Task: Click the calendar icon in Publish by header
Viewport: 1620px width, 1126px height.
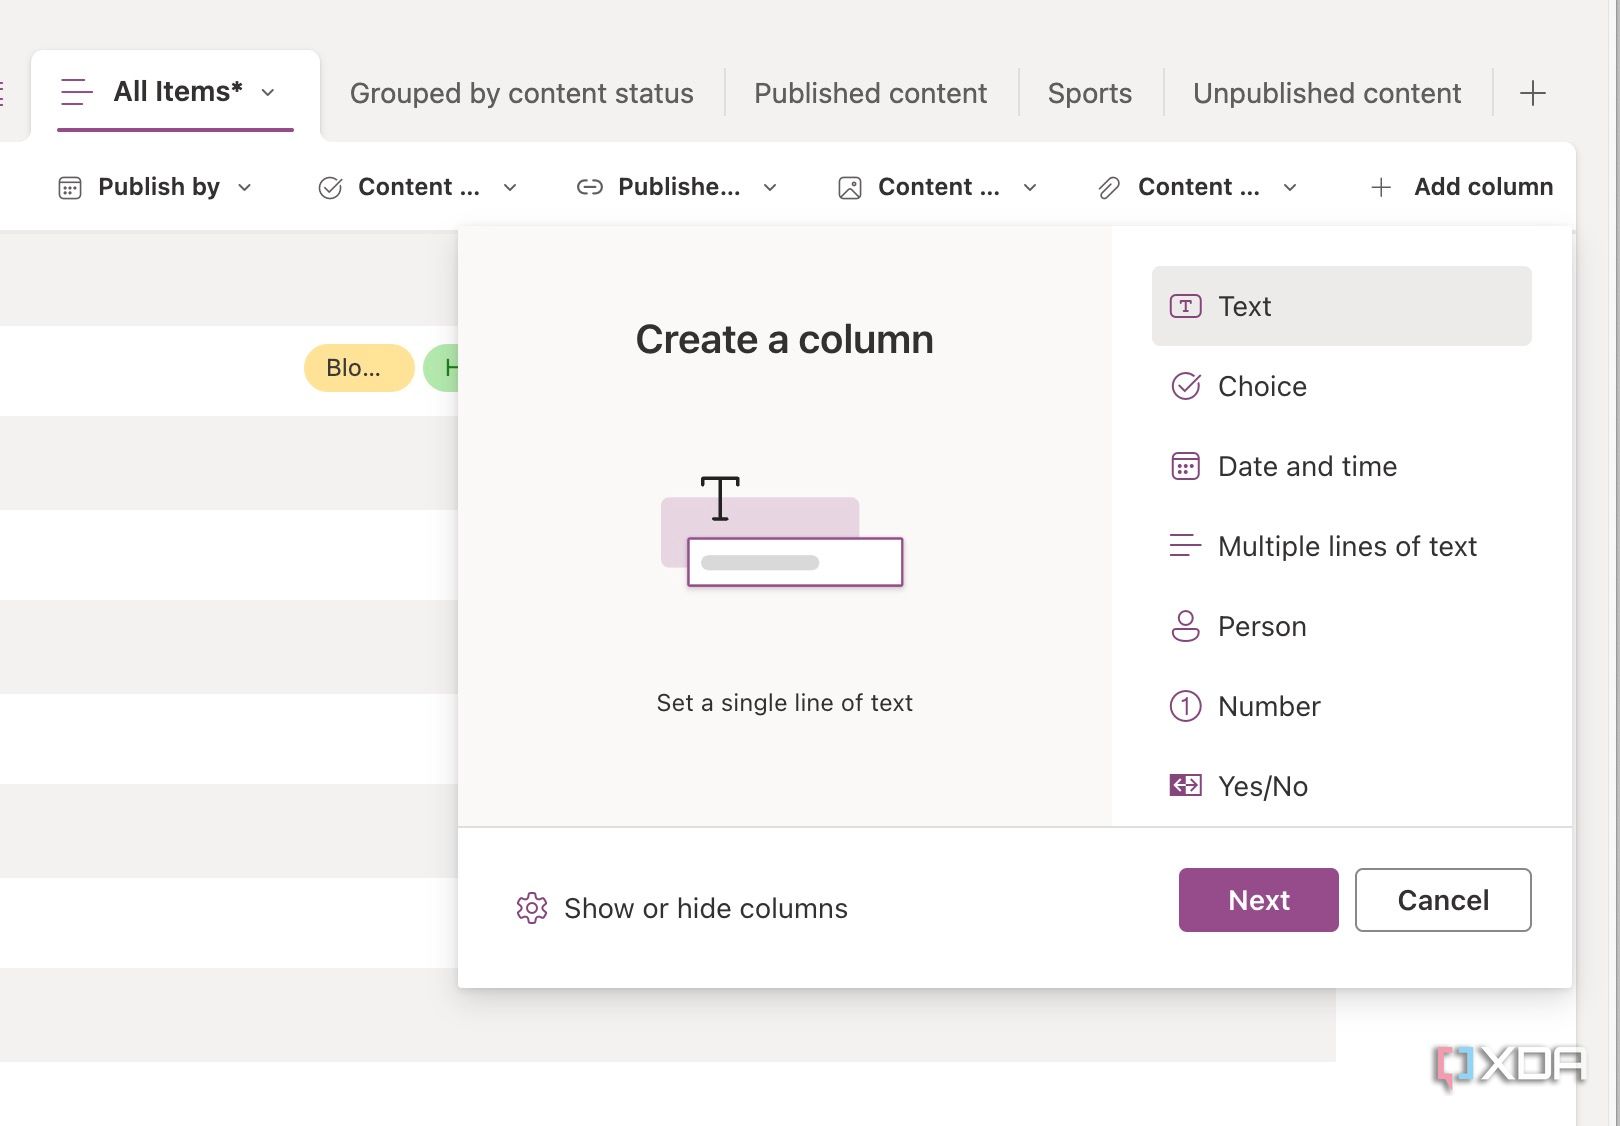Action: [70, 188]
